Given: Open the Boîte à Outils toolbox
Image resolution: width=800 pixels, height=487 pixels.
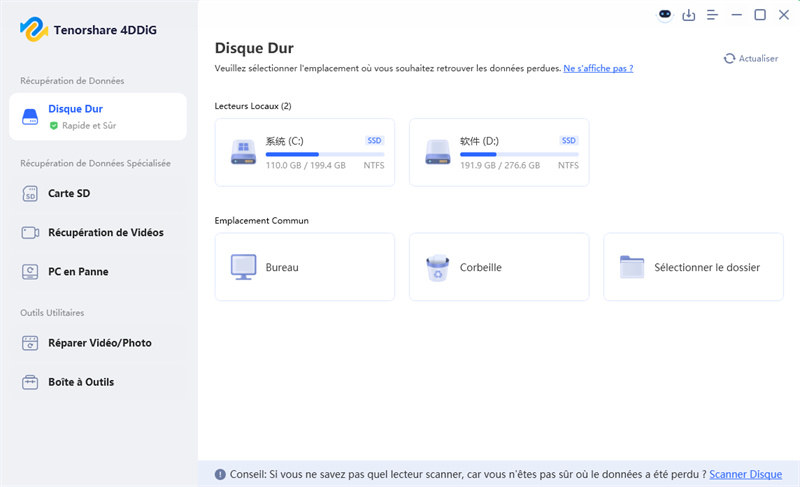Looking at the screenshot, I should pos(80,382).
